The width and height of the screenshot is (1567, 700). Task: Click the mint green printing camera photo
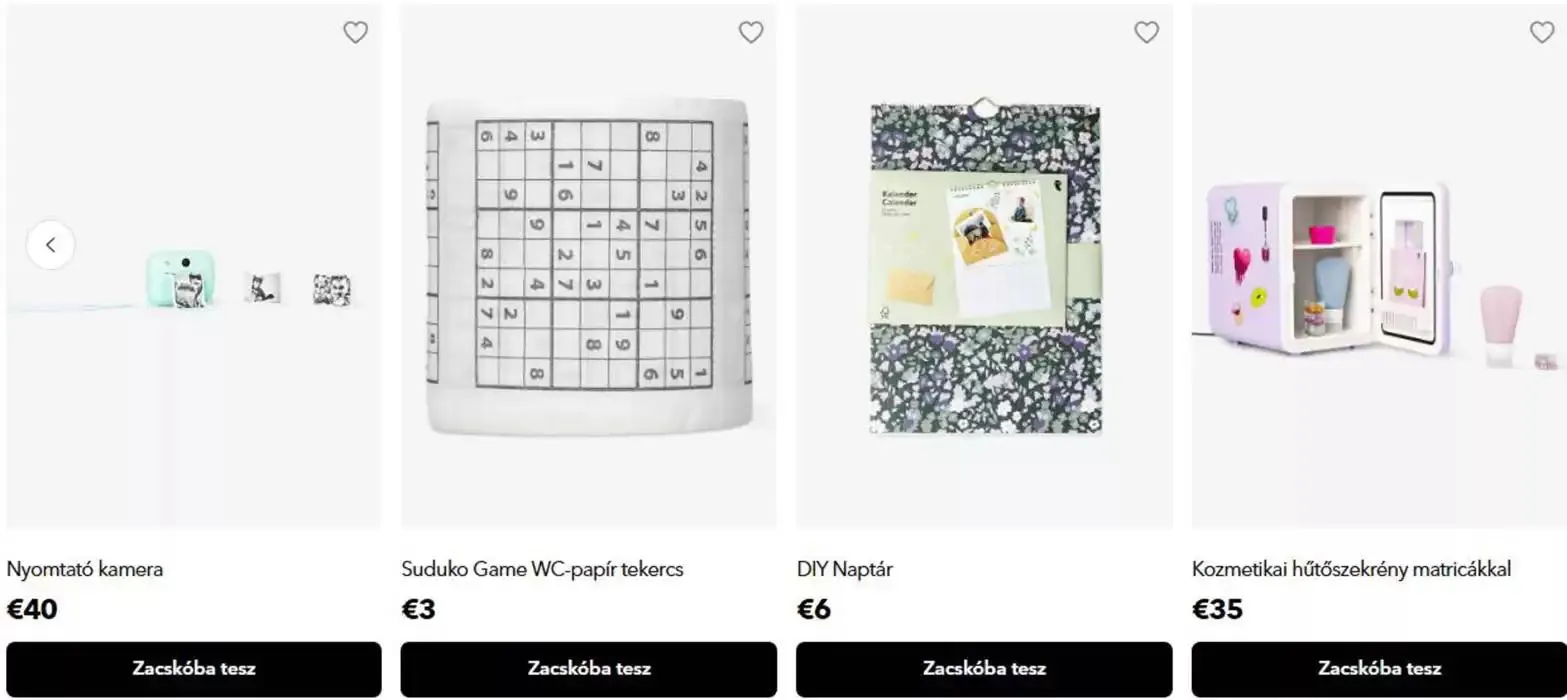coord(181,278)
